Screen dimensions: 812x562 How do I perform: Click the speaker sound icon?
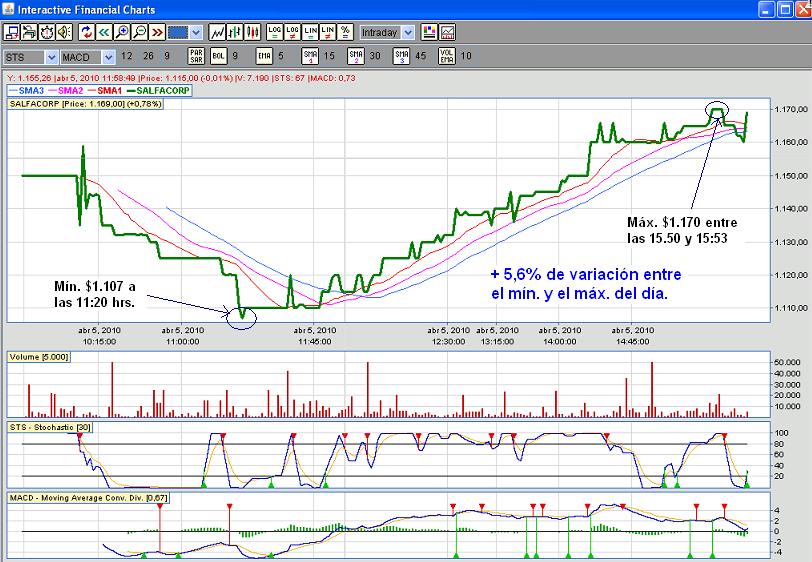pos(65,32)
